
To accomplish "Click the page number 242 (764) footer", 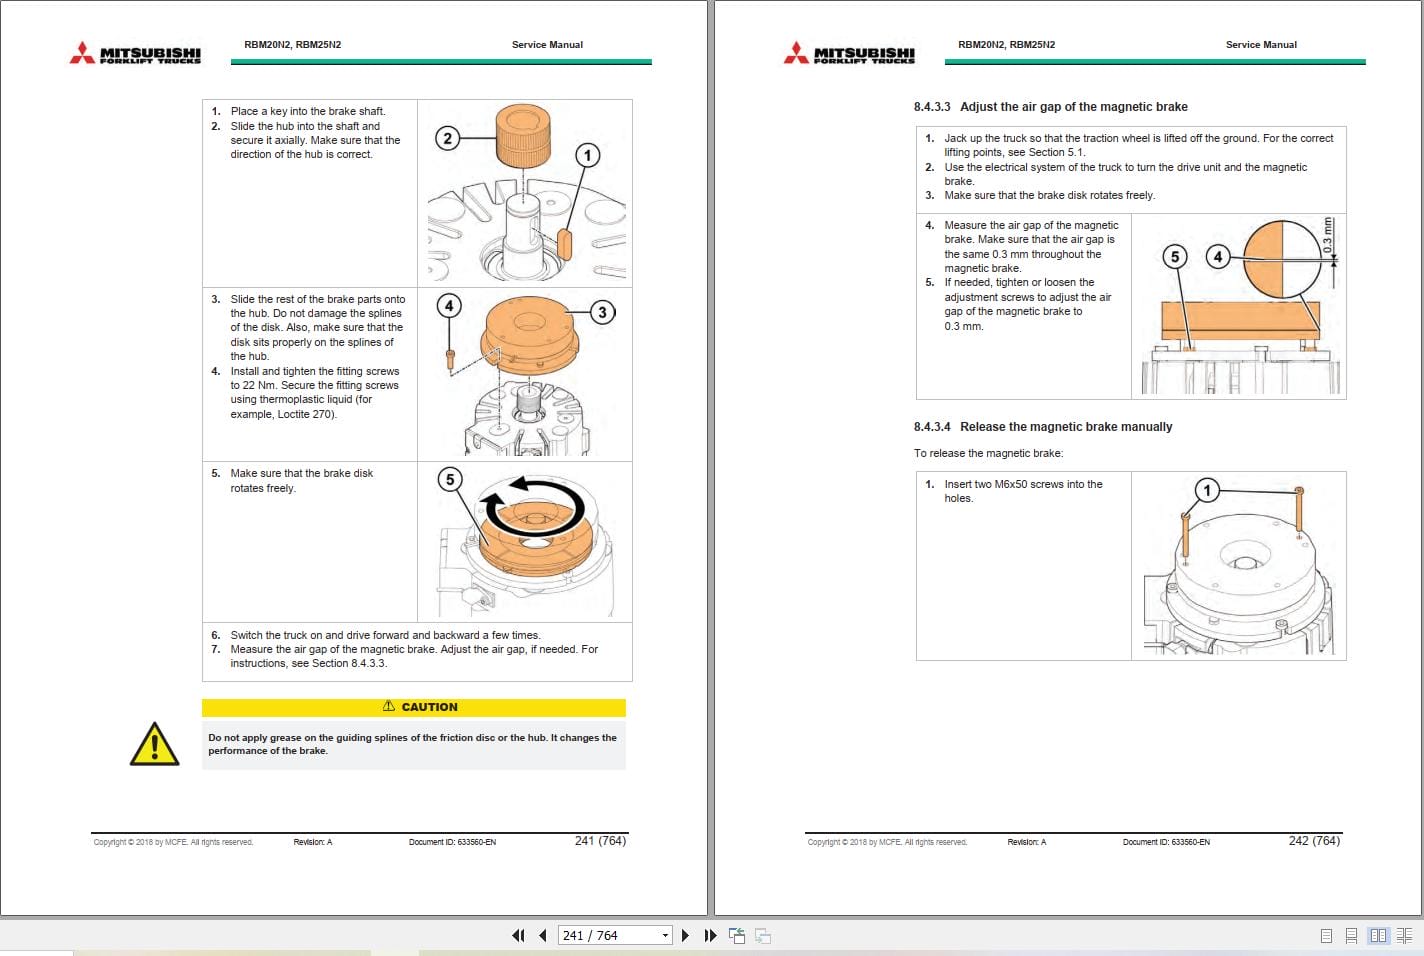I will pyautogui.click(x=1314, y=841).
